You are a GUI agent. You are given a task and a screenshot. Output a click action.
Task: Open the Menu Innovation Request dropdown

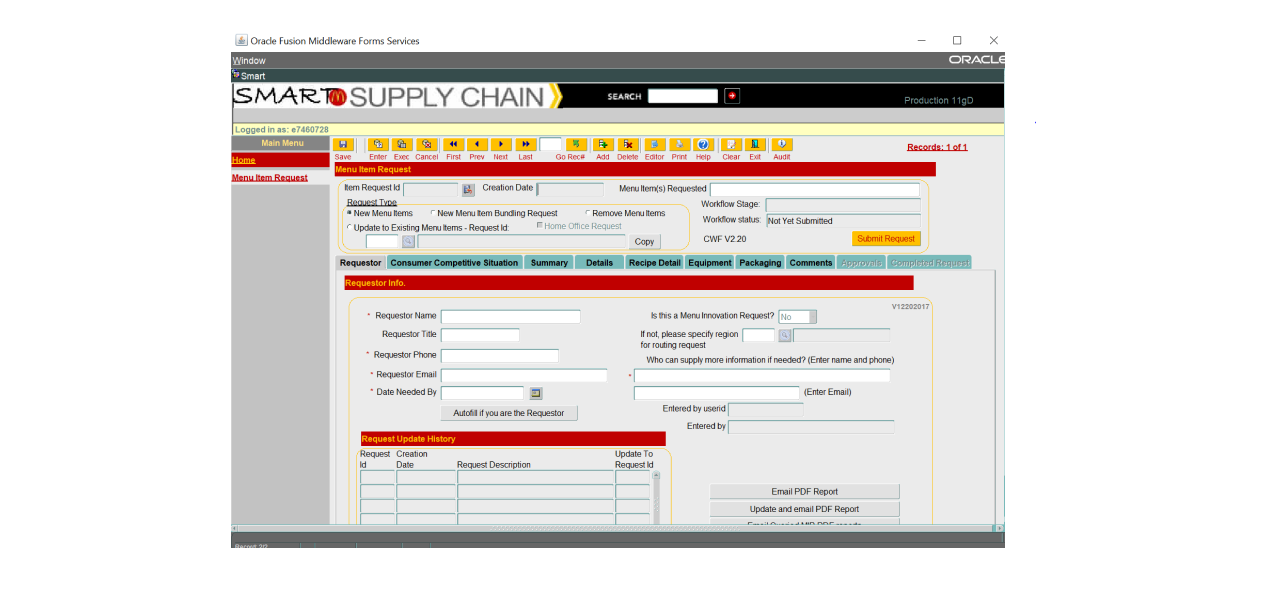[x=812, y=317]
